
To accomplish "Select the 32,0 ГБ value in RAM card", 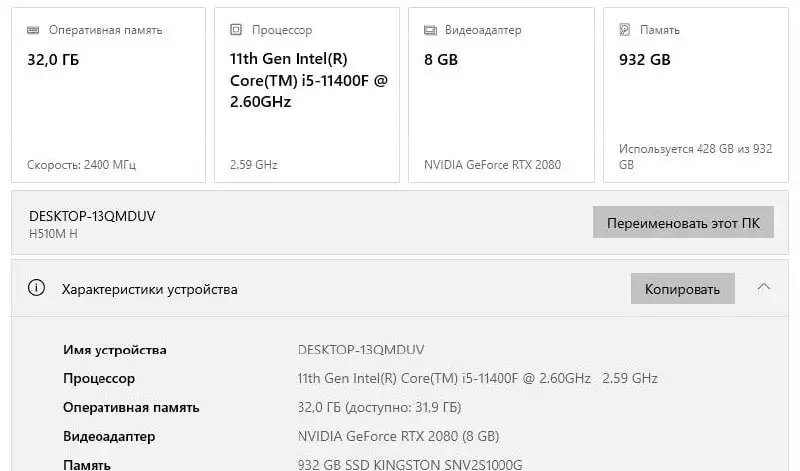I will (x=53, y=60).
